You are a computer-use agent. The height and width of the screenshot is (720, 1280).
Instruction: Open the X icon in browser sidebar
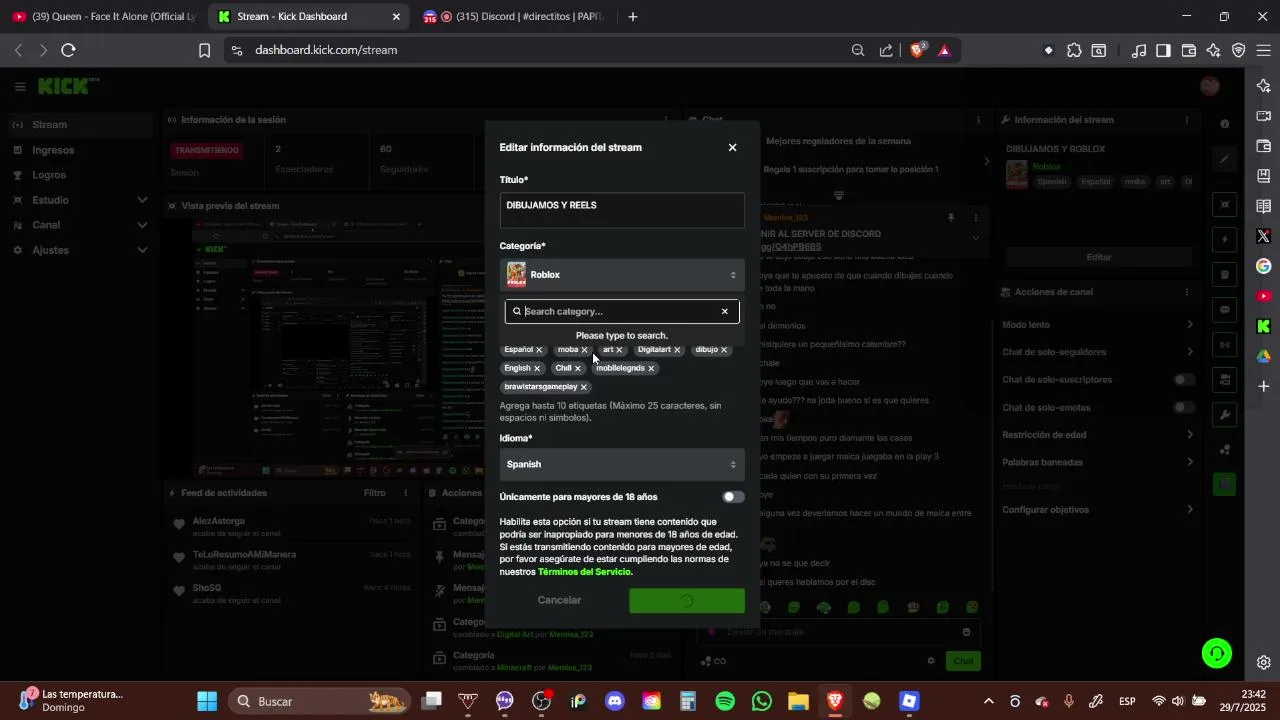coord(1264,237)
